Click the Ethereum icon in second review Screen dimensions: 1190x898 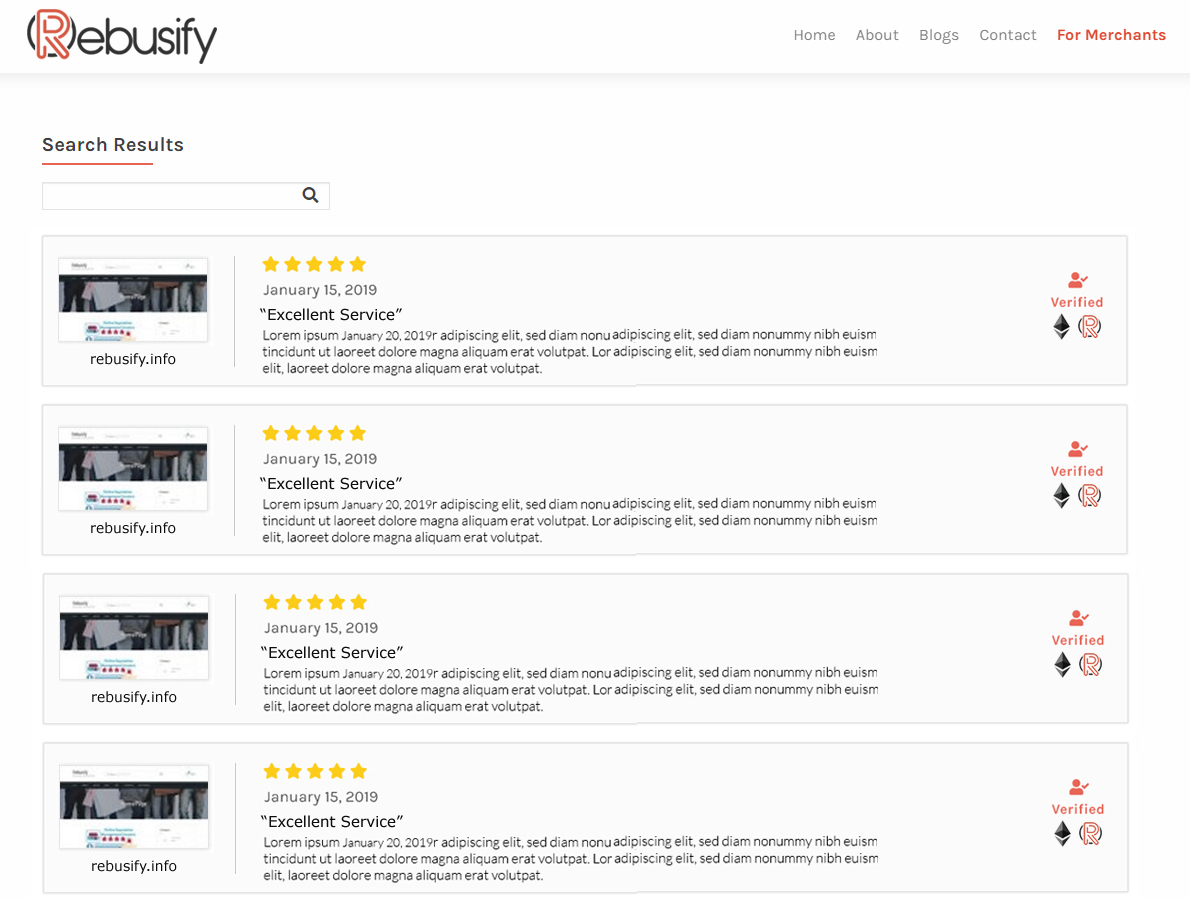[1062, 495]
